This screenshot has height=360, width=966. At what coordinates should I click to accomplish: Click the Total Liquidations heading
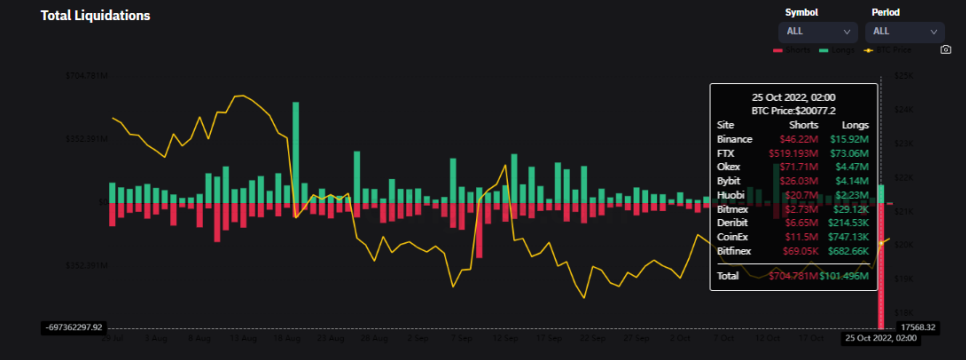95,15
